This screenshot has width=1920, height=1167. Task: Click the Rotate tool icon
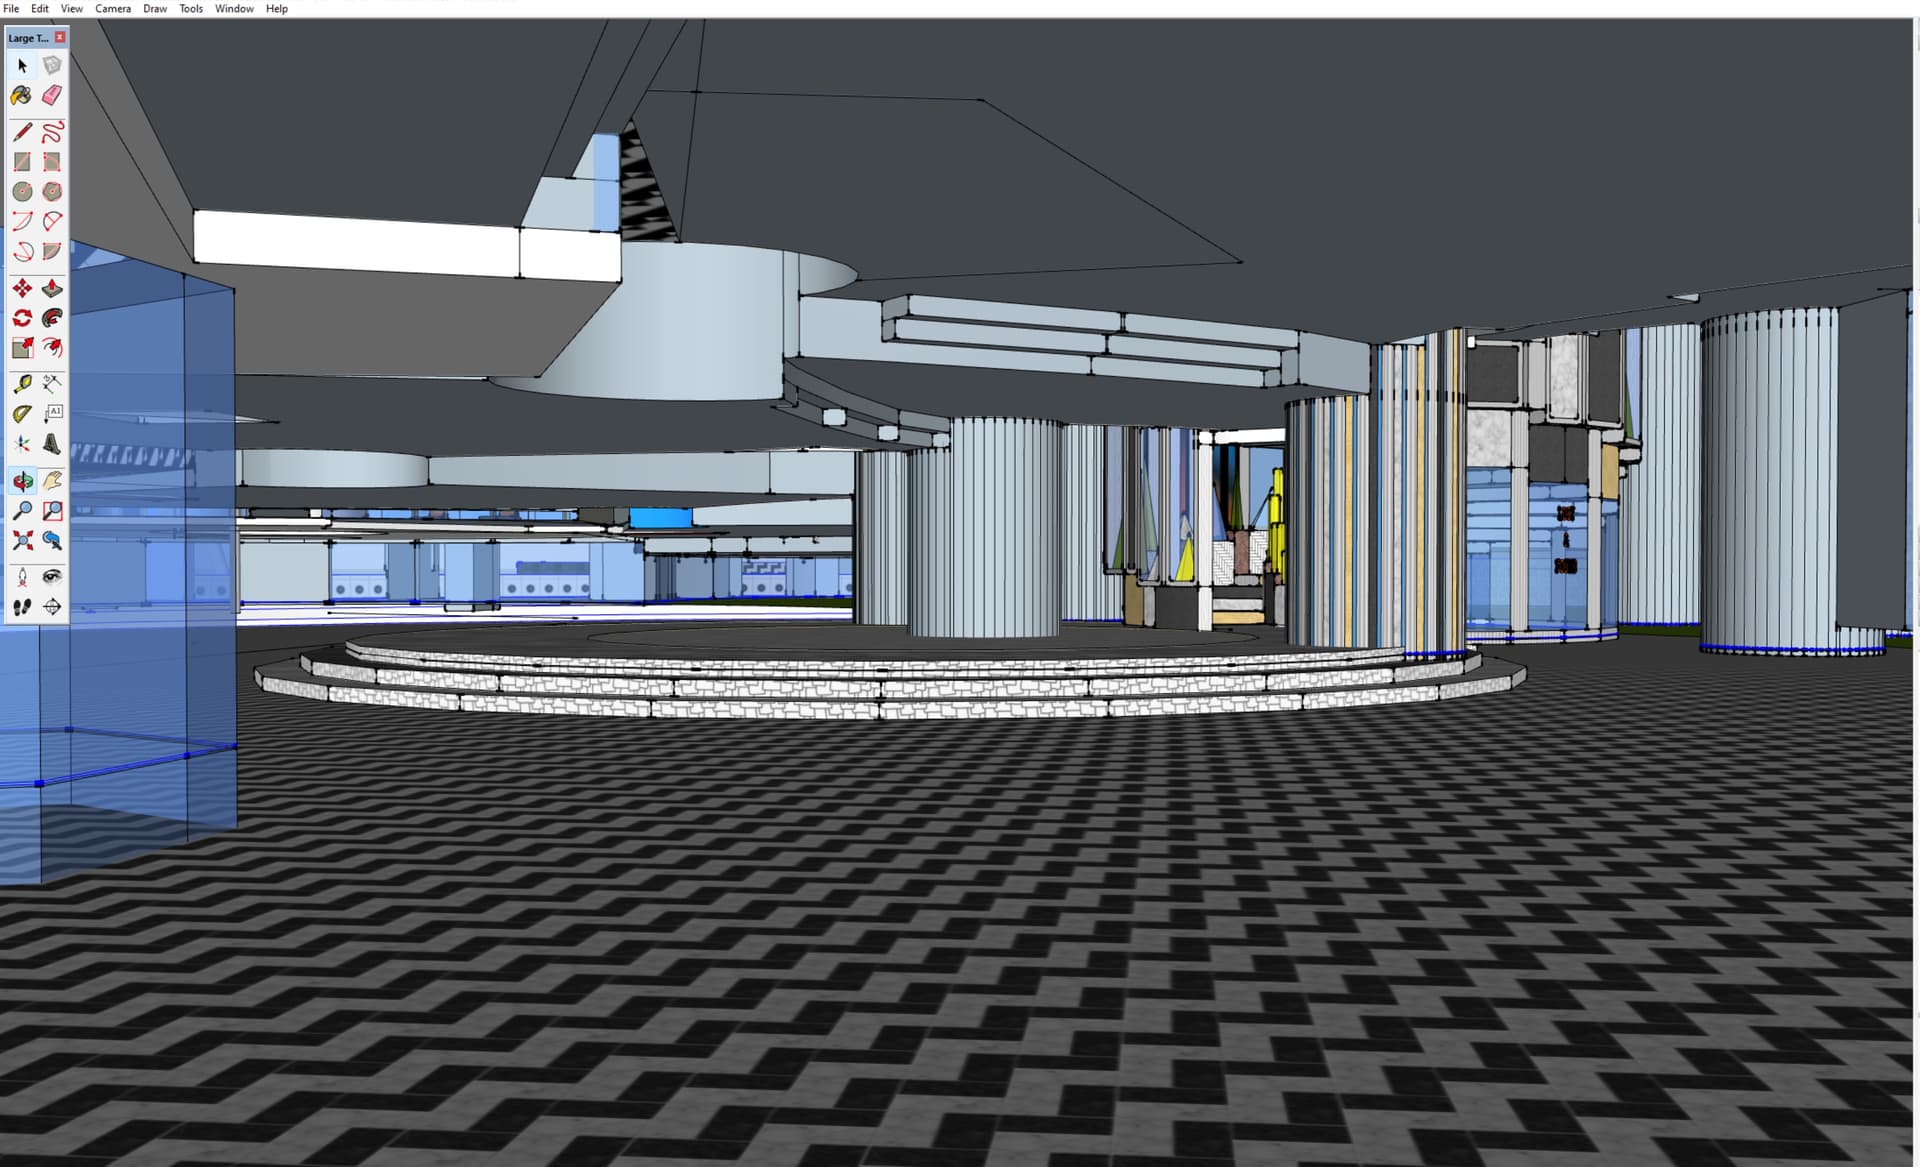tap(22, 319)
